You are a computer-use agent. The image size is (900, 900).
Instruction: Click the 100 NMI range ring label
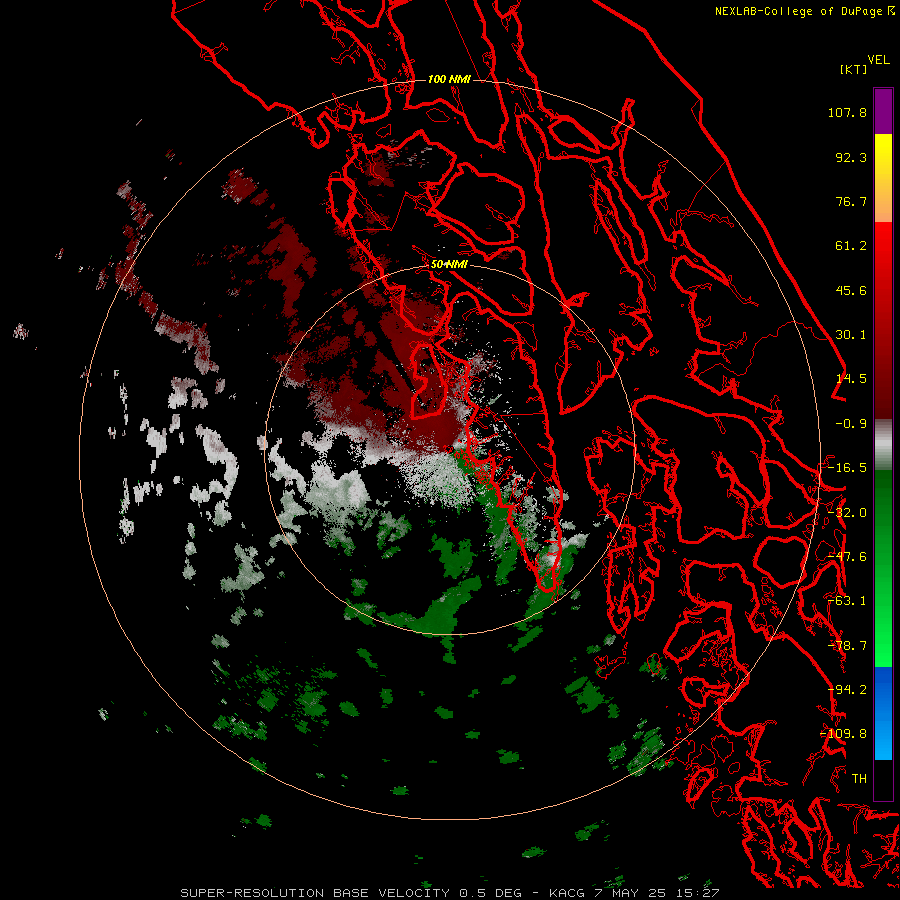(x=449, y=79)
